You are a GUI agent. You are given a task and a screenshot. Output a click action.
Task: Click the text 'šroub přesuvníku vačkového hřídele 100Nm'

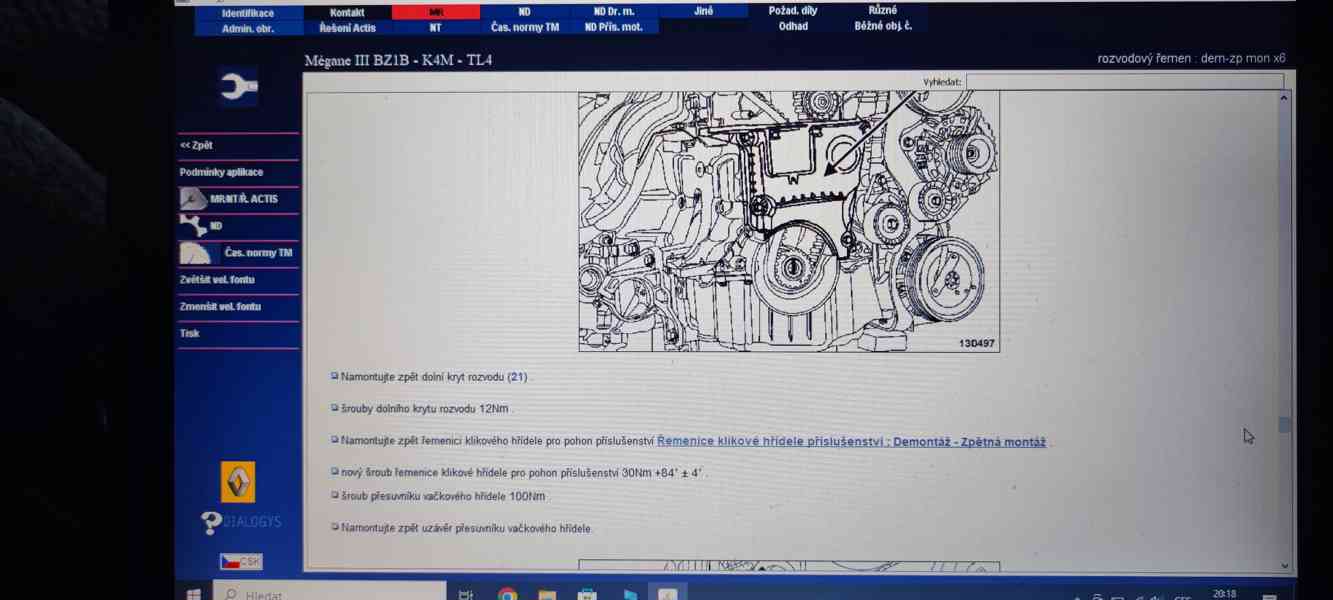443,496
